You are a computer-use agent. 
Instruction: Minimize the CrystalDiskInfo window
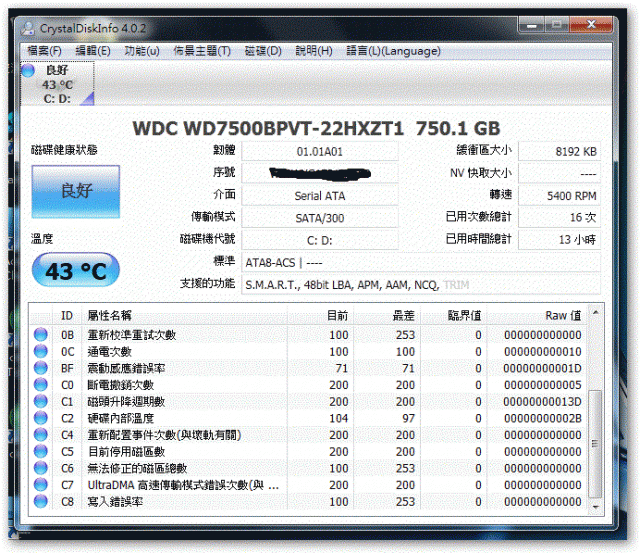(x=531, y=25)
